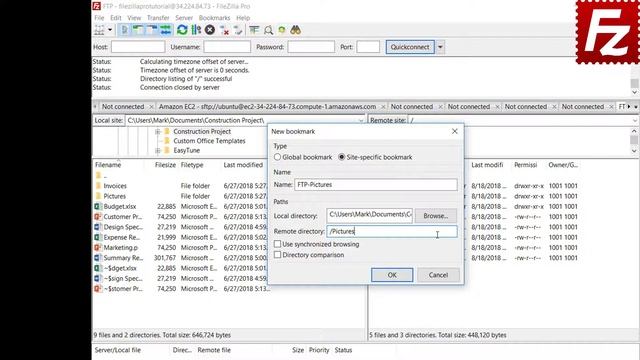Click OK in New bookmark dialog
The width and height of the screenshot is (640, 360).
[x=392, y=275]
